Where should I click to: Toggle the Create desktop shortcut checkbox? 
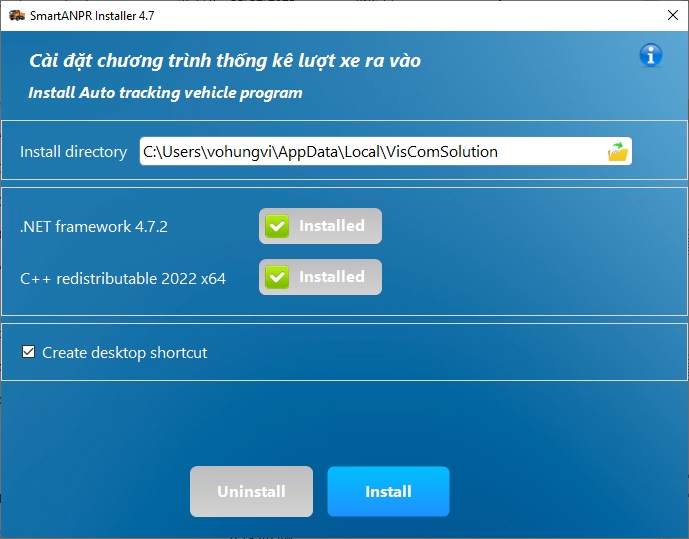tap(28, 352)
